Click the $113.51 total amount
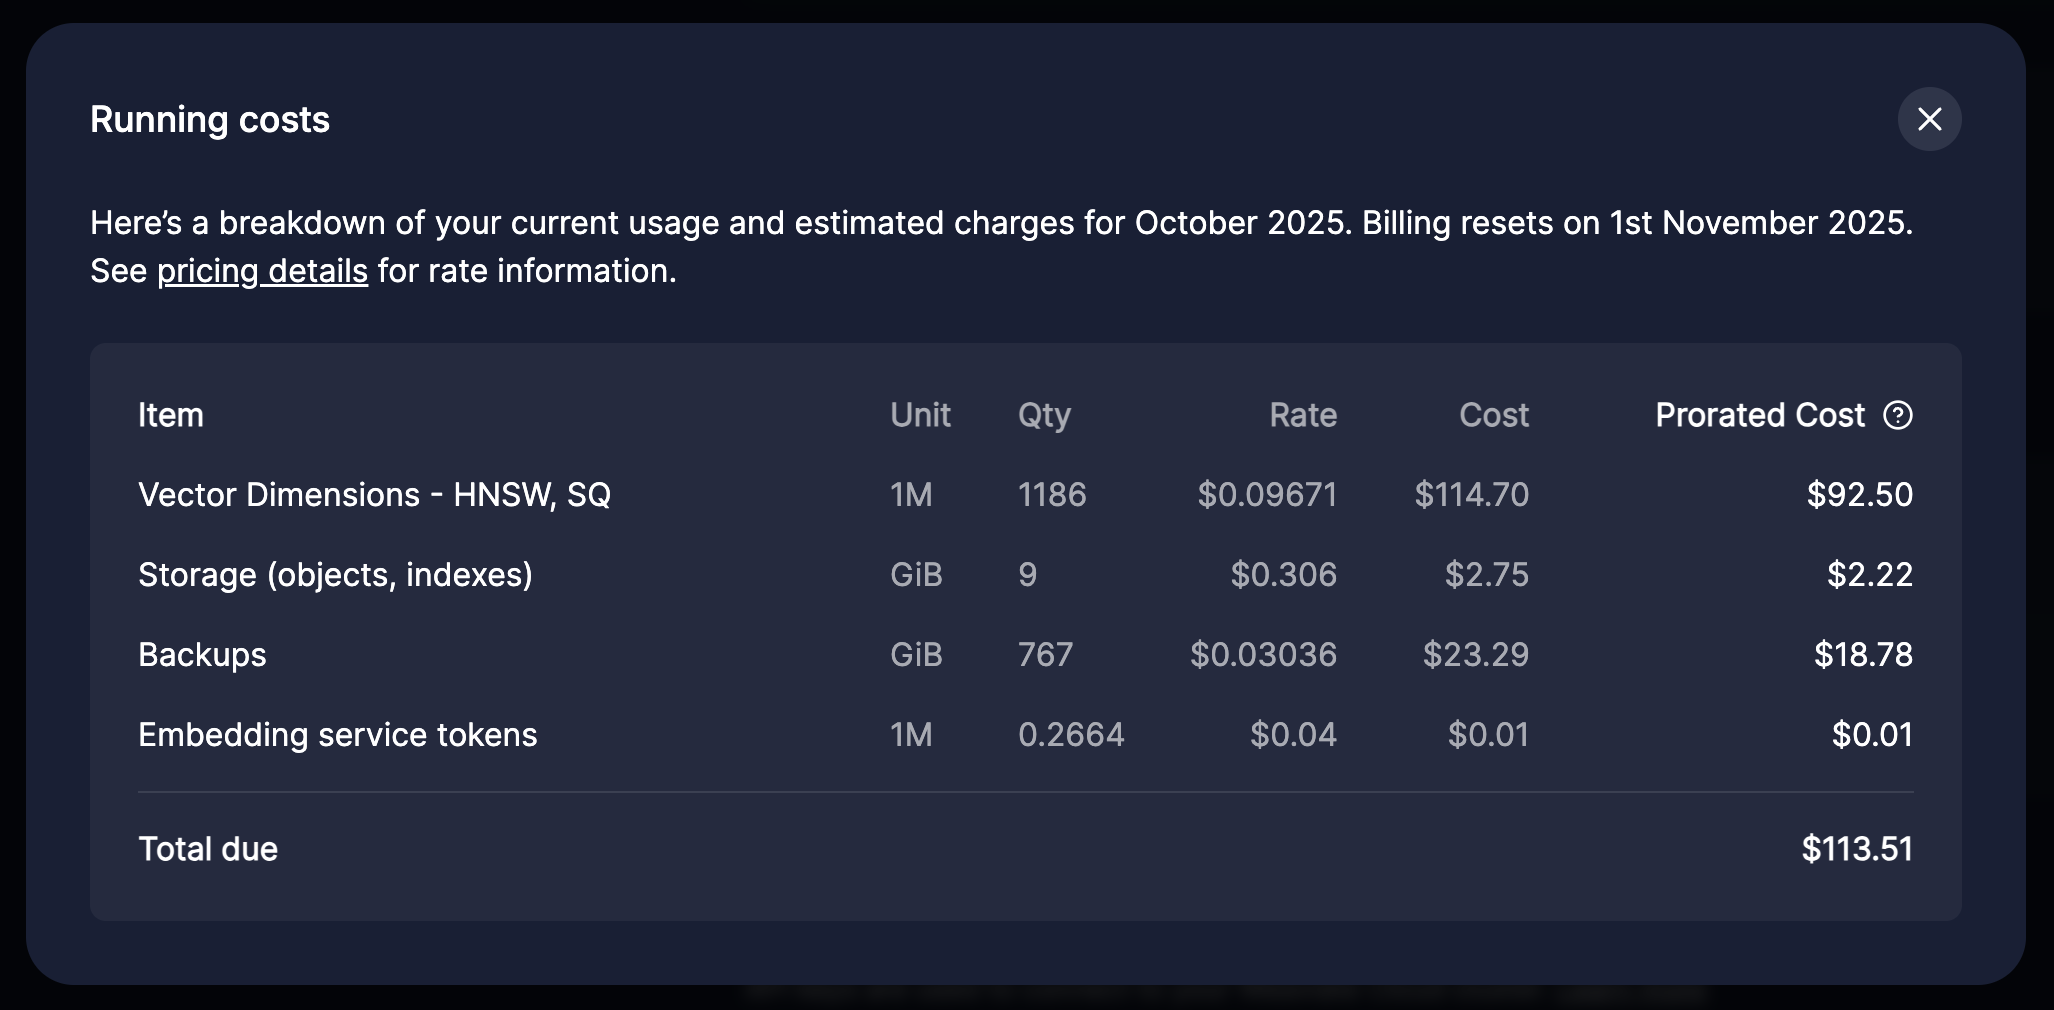Image resolution: width=2054 pixels, height=1010 pixels. tap(1857, 848)
